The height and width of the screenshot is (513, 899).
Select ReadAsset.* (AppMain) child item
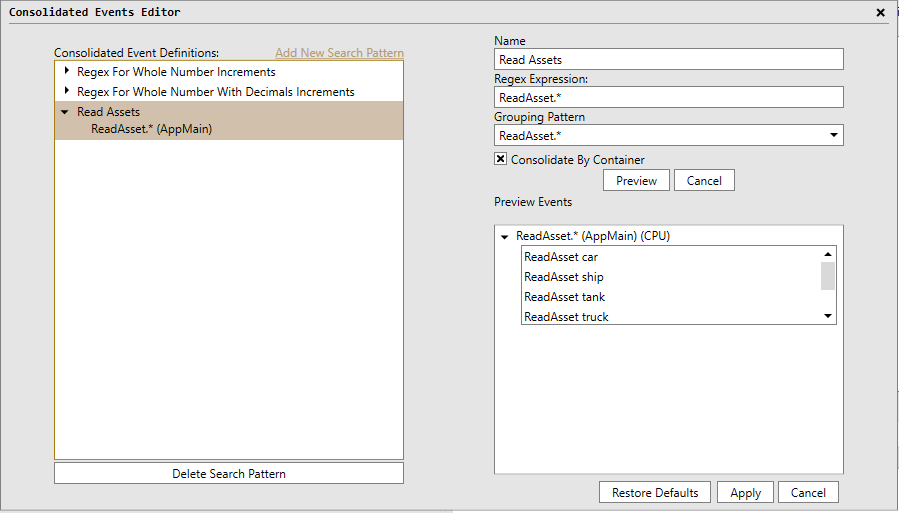[151, 129]
